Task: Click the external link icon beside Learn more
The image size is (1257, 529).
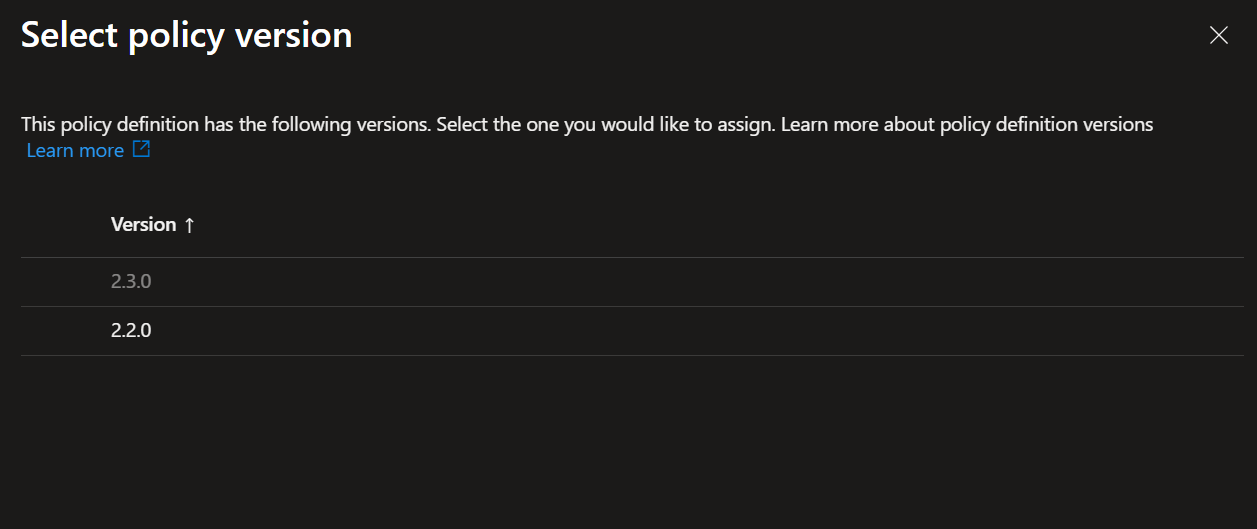Action: coord(141,150)
